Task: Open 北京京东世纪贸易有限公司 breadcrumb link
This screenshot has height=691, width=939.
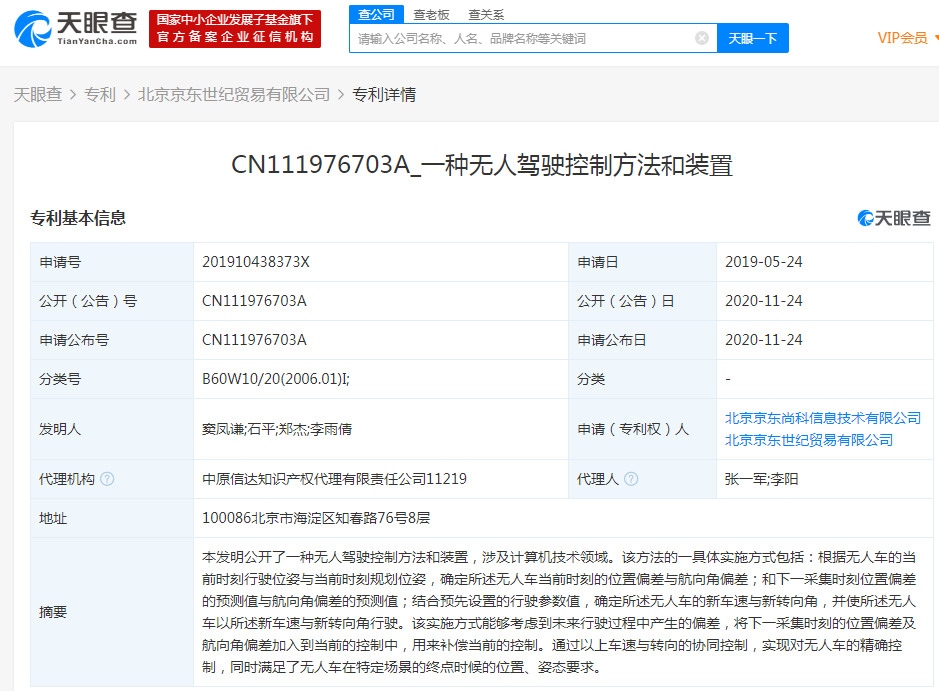Action: coord(234,95)
